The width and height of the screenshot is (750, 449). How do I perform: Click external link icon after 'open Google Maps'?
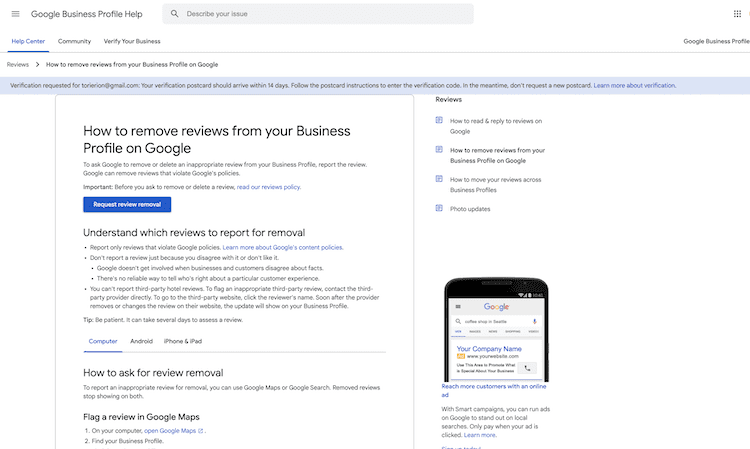pos(200,431)
